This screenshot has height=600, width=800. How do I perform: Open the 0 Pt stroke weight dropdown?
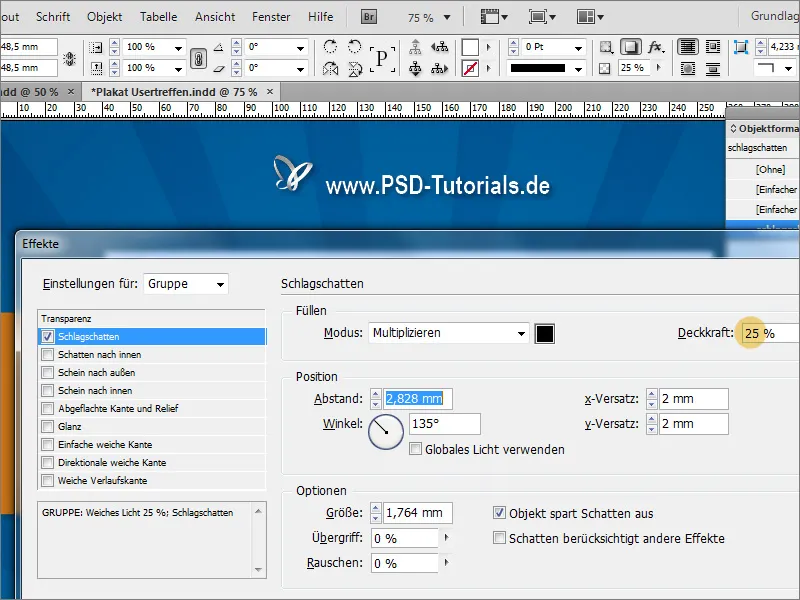point(578,48)
